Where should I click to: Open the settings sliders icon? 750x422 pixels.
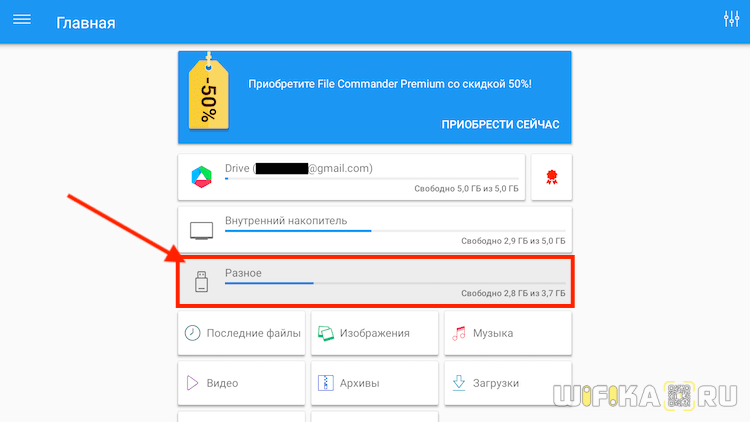pyautogui.click(x=731, y=19)
